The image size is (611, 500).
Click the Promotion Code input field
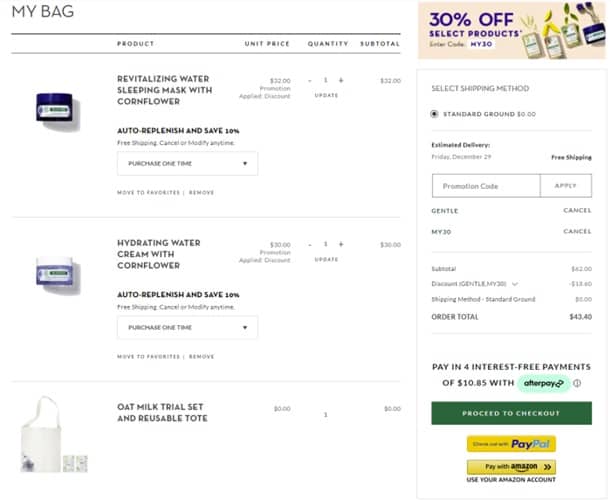click(486, 186)
